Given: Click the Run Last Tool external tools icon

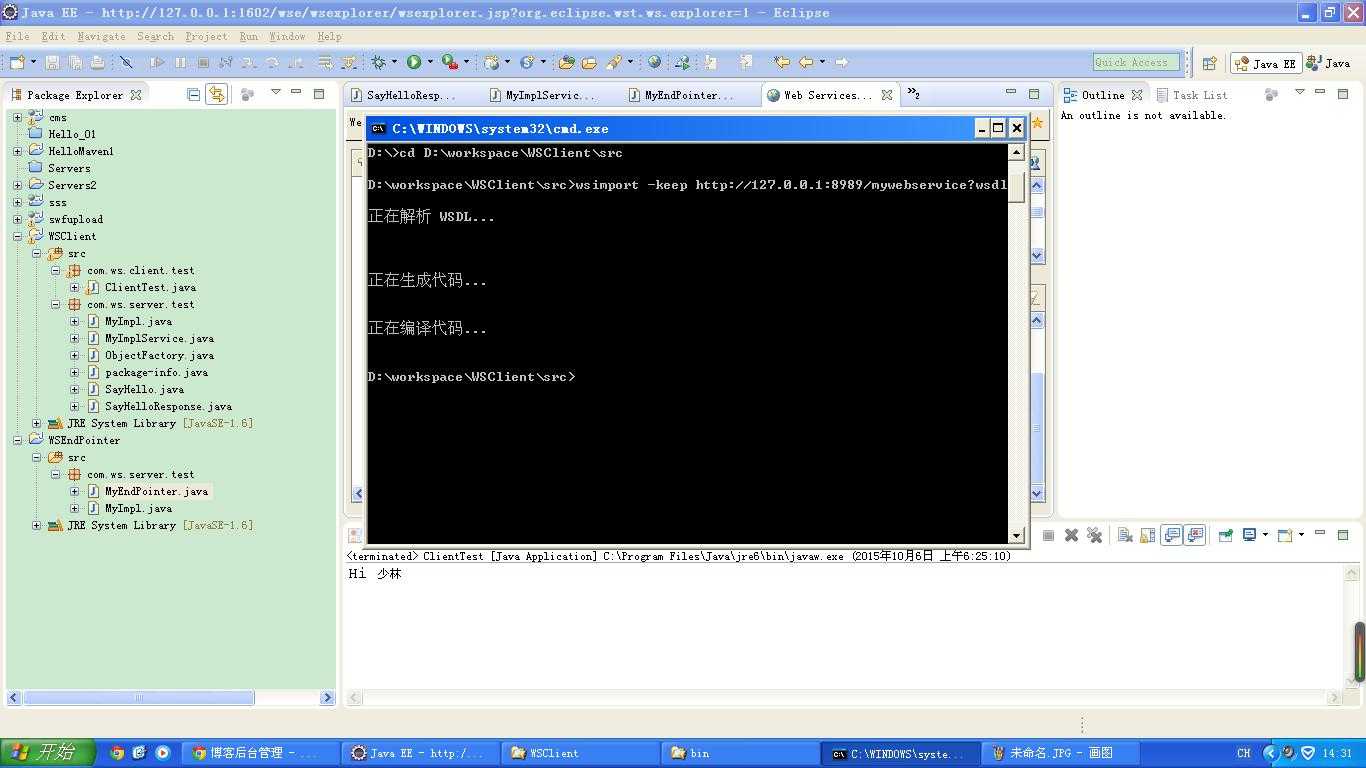Looking at the screenshot, I should tap(450, 62).
